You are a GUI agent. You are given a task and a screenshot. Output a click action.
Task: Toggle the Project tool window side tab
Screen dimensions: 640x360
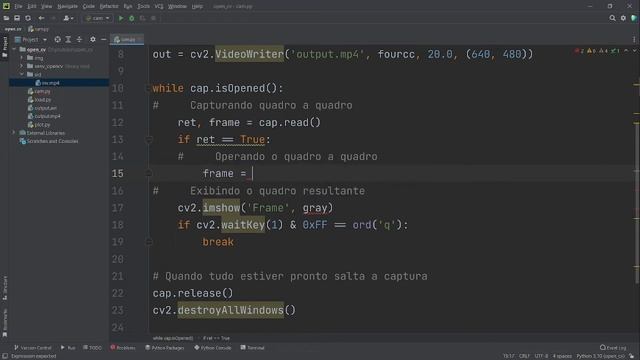[x=4, y=46]
